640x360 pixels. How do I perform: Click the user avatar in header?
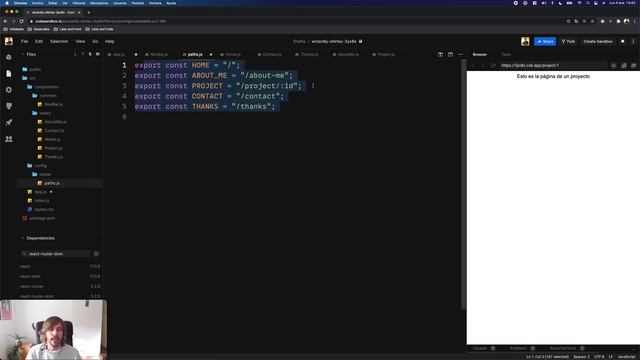coord(525,41)
